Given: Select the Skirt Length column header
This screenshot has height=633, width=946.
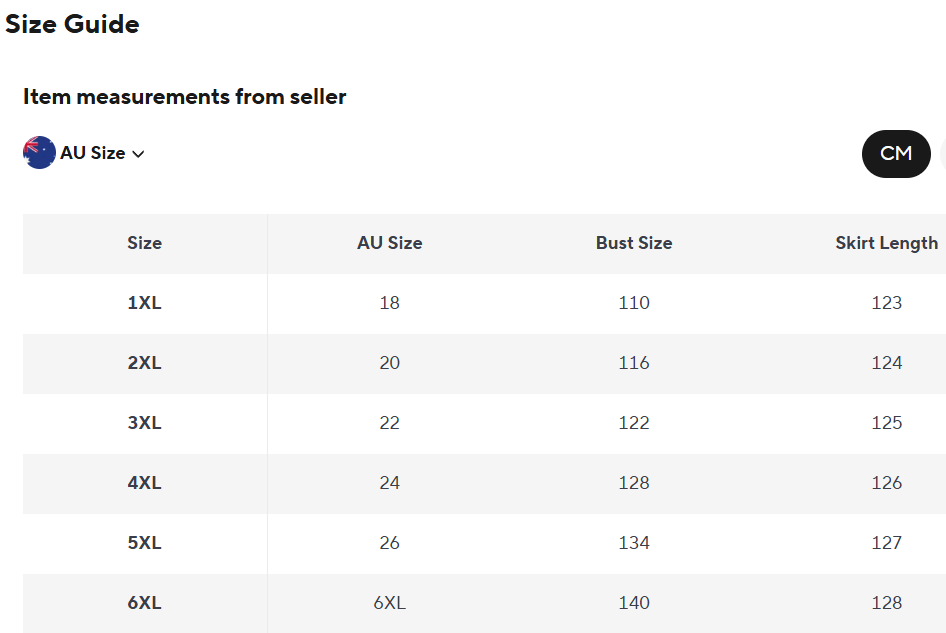Looking at the screenshot, I should click(x=886, y=243).
